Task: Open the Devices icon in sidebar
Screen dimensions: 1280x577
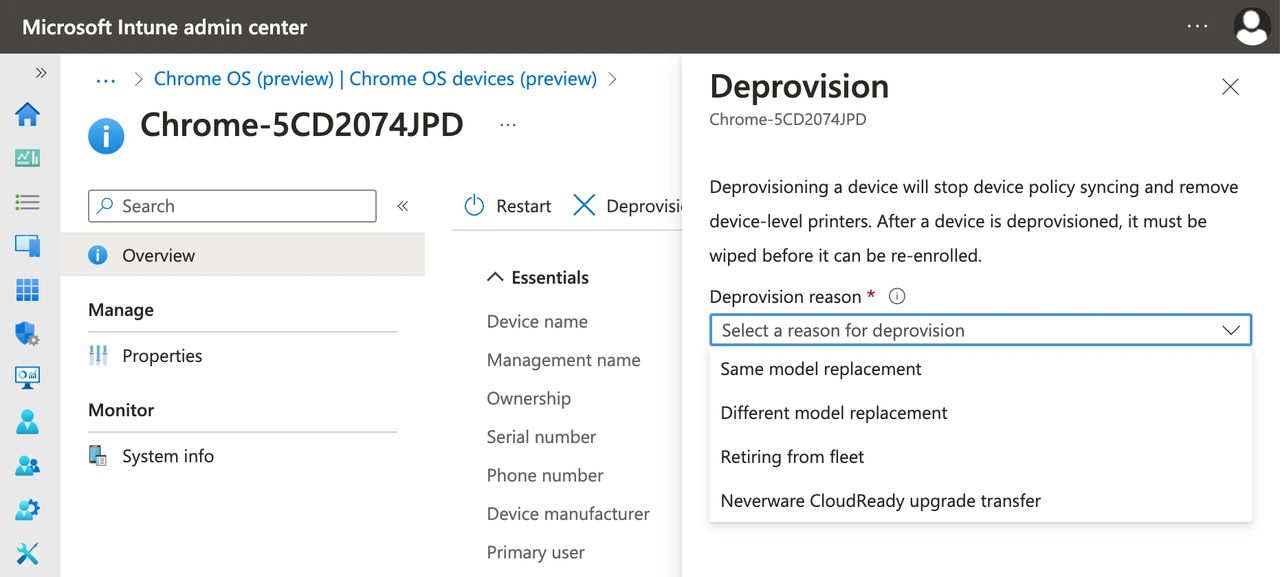Action: [28, 246]
